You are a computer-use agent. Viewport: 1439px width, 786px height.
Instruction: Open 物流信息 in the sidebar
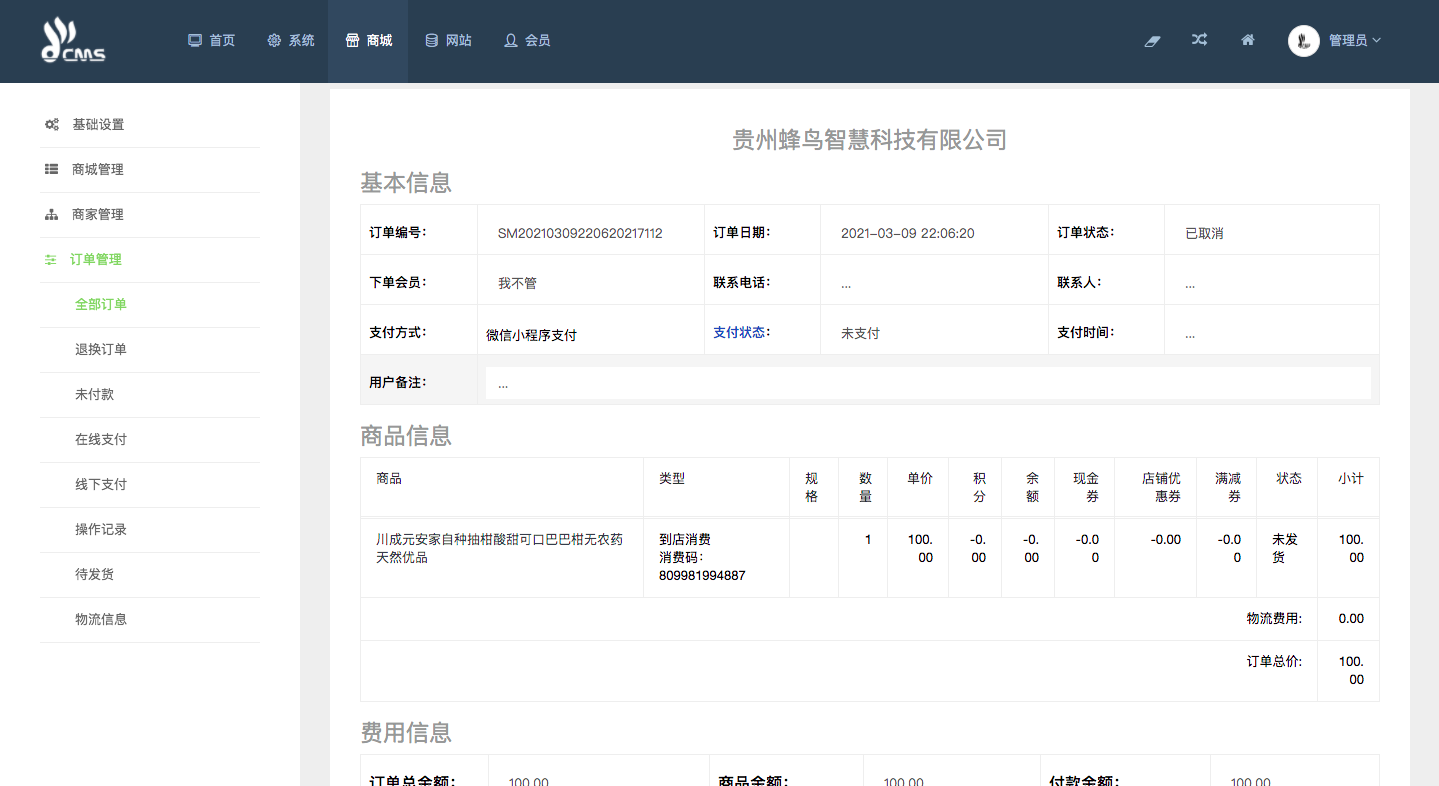coord(100,620)
